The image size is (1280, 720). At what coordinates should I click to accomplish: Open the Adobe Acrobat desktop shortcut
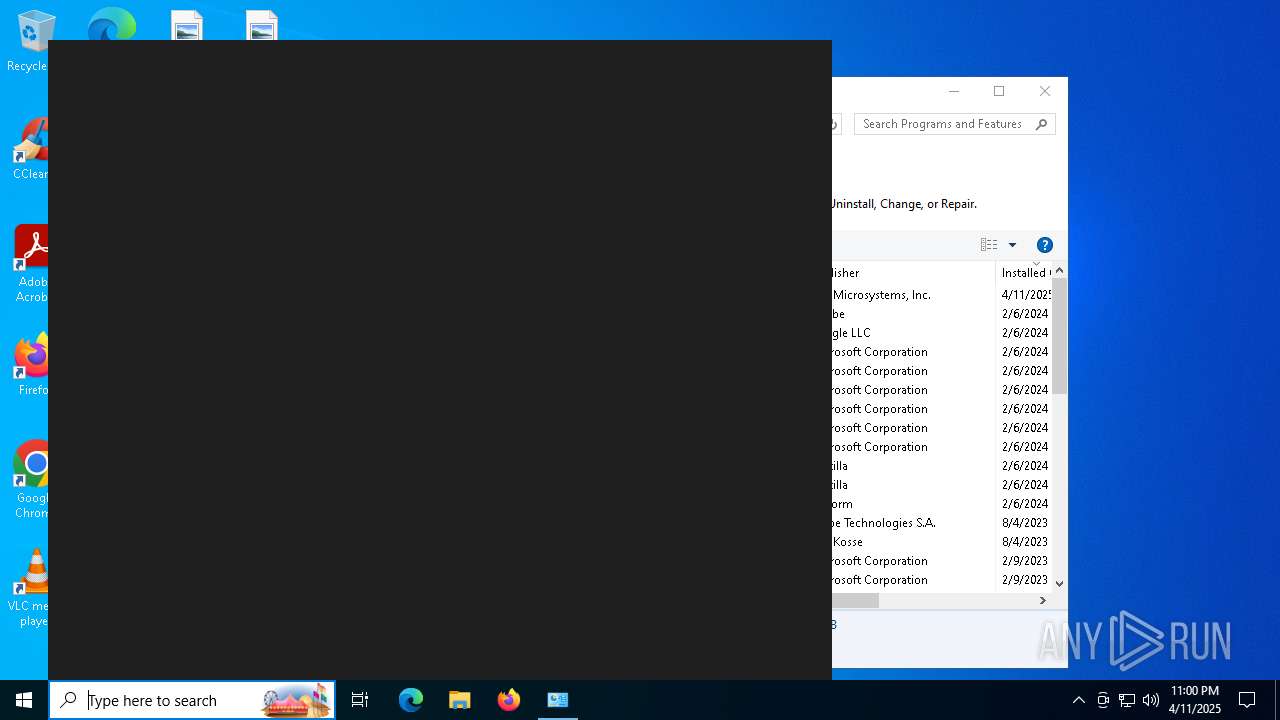(31, 264)
